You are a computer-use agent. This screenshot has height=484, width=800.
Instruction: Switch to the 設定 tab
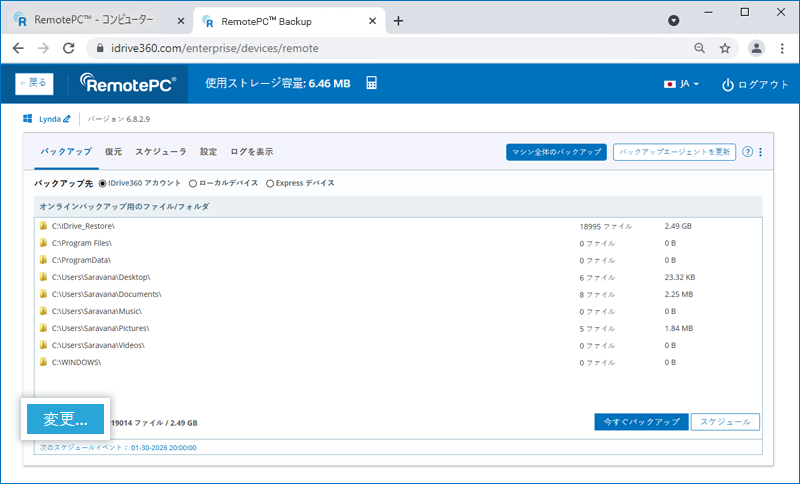click(x=209, y=151)
